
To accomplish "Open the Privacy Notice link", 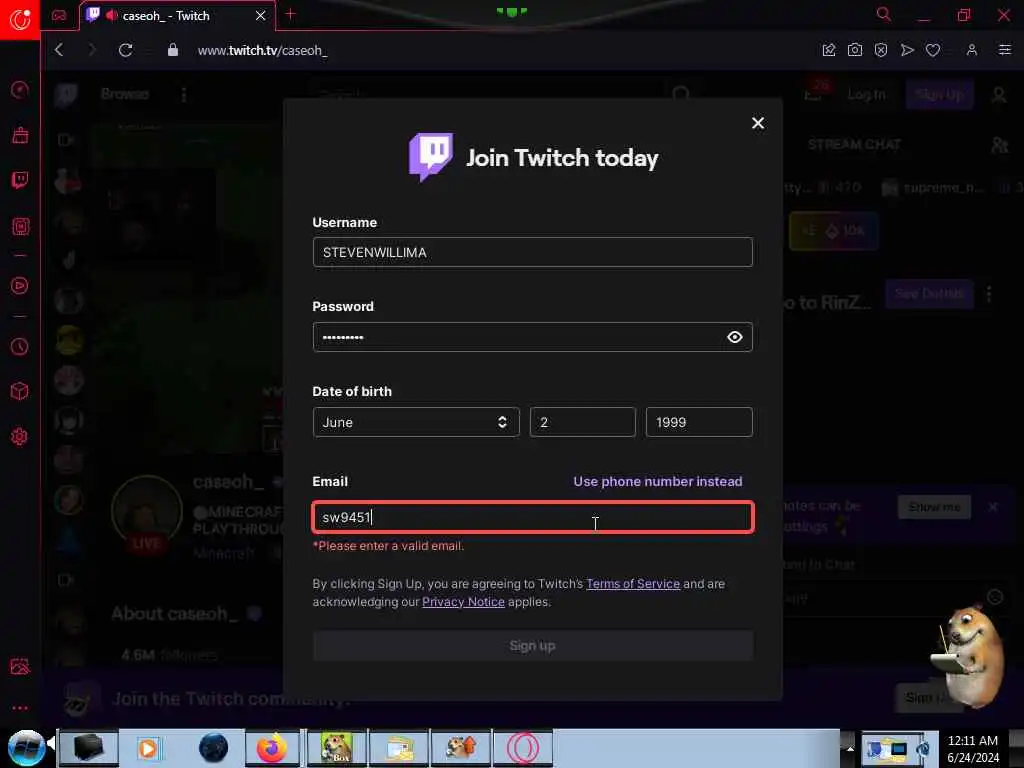I will pos(463,602).
